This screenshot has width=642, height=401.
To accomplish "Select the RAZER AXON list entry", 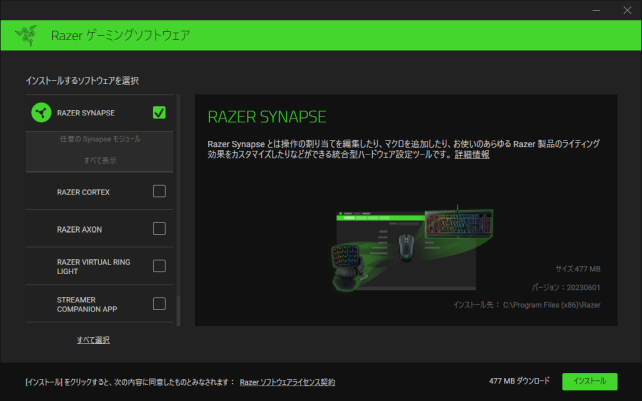I will tap(99, 229).
